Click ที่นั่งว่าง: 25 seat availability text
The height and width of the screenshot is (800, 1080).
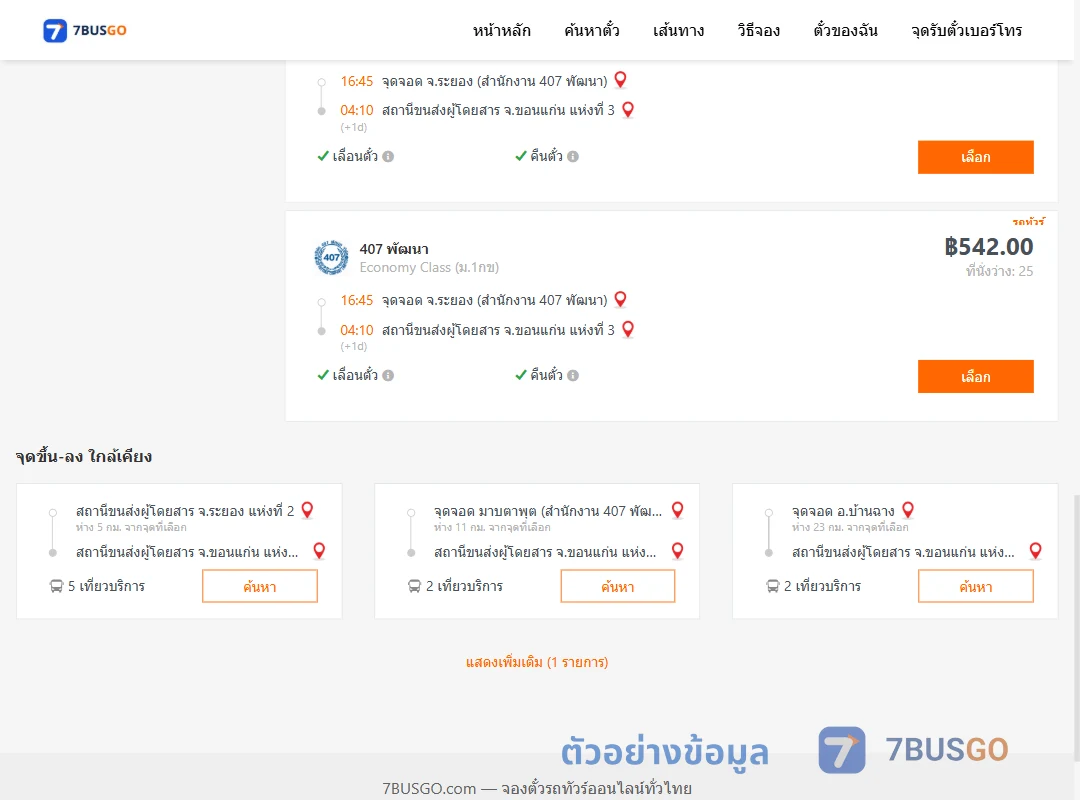pyautogui.click(x=999, y=271)
